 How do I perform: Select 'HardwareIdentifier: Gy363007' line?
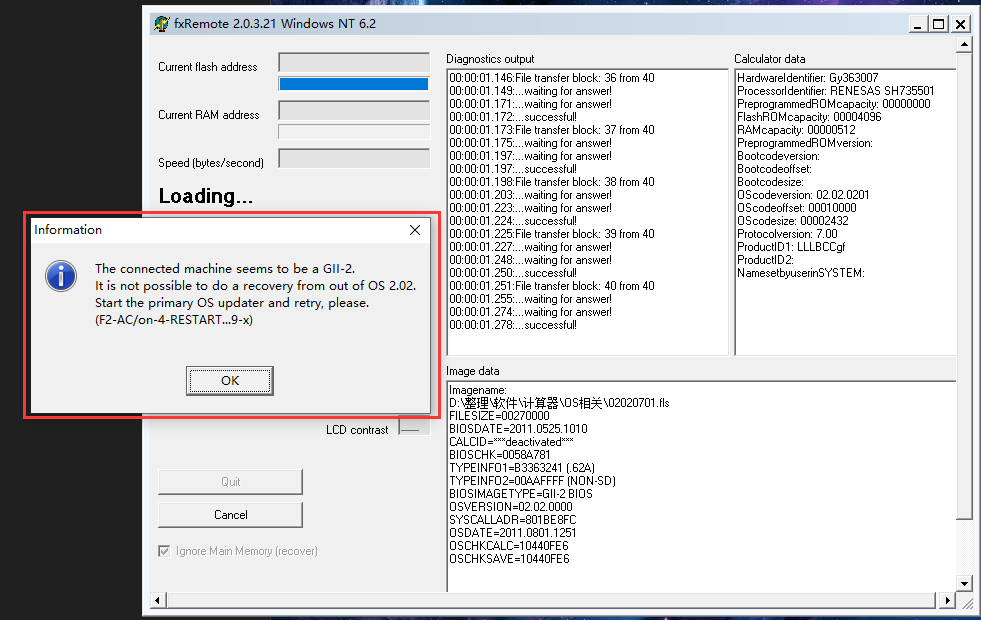pyautogui.click(x=808, y=78)
